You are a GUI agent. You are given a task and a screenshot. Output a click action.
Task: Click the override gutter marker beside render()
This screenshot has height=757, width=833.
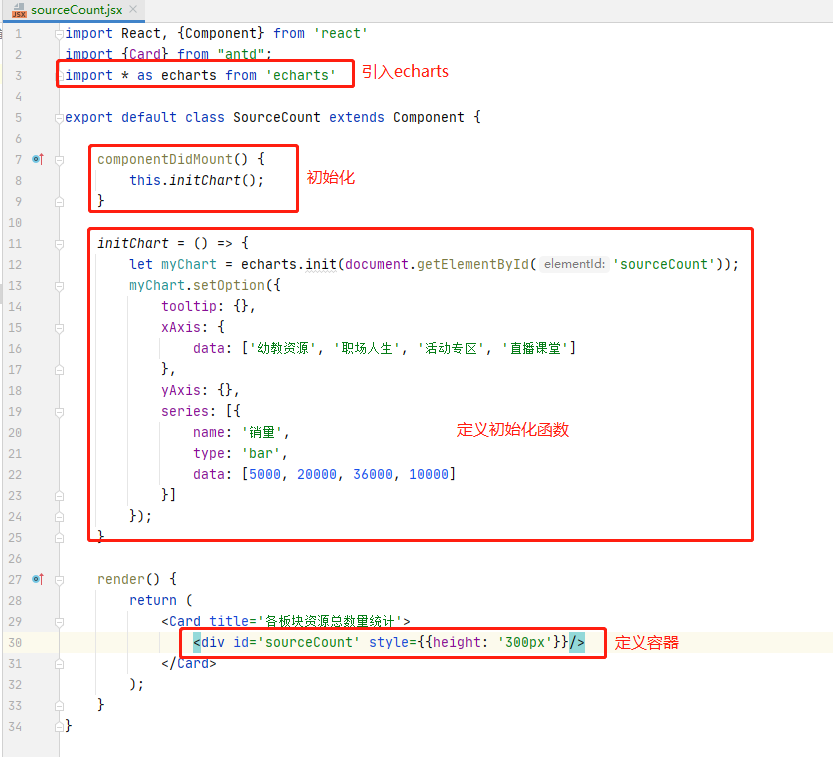point(38,579)
